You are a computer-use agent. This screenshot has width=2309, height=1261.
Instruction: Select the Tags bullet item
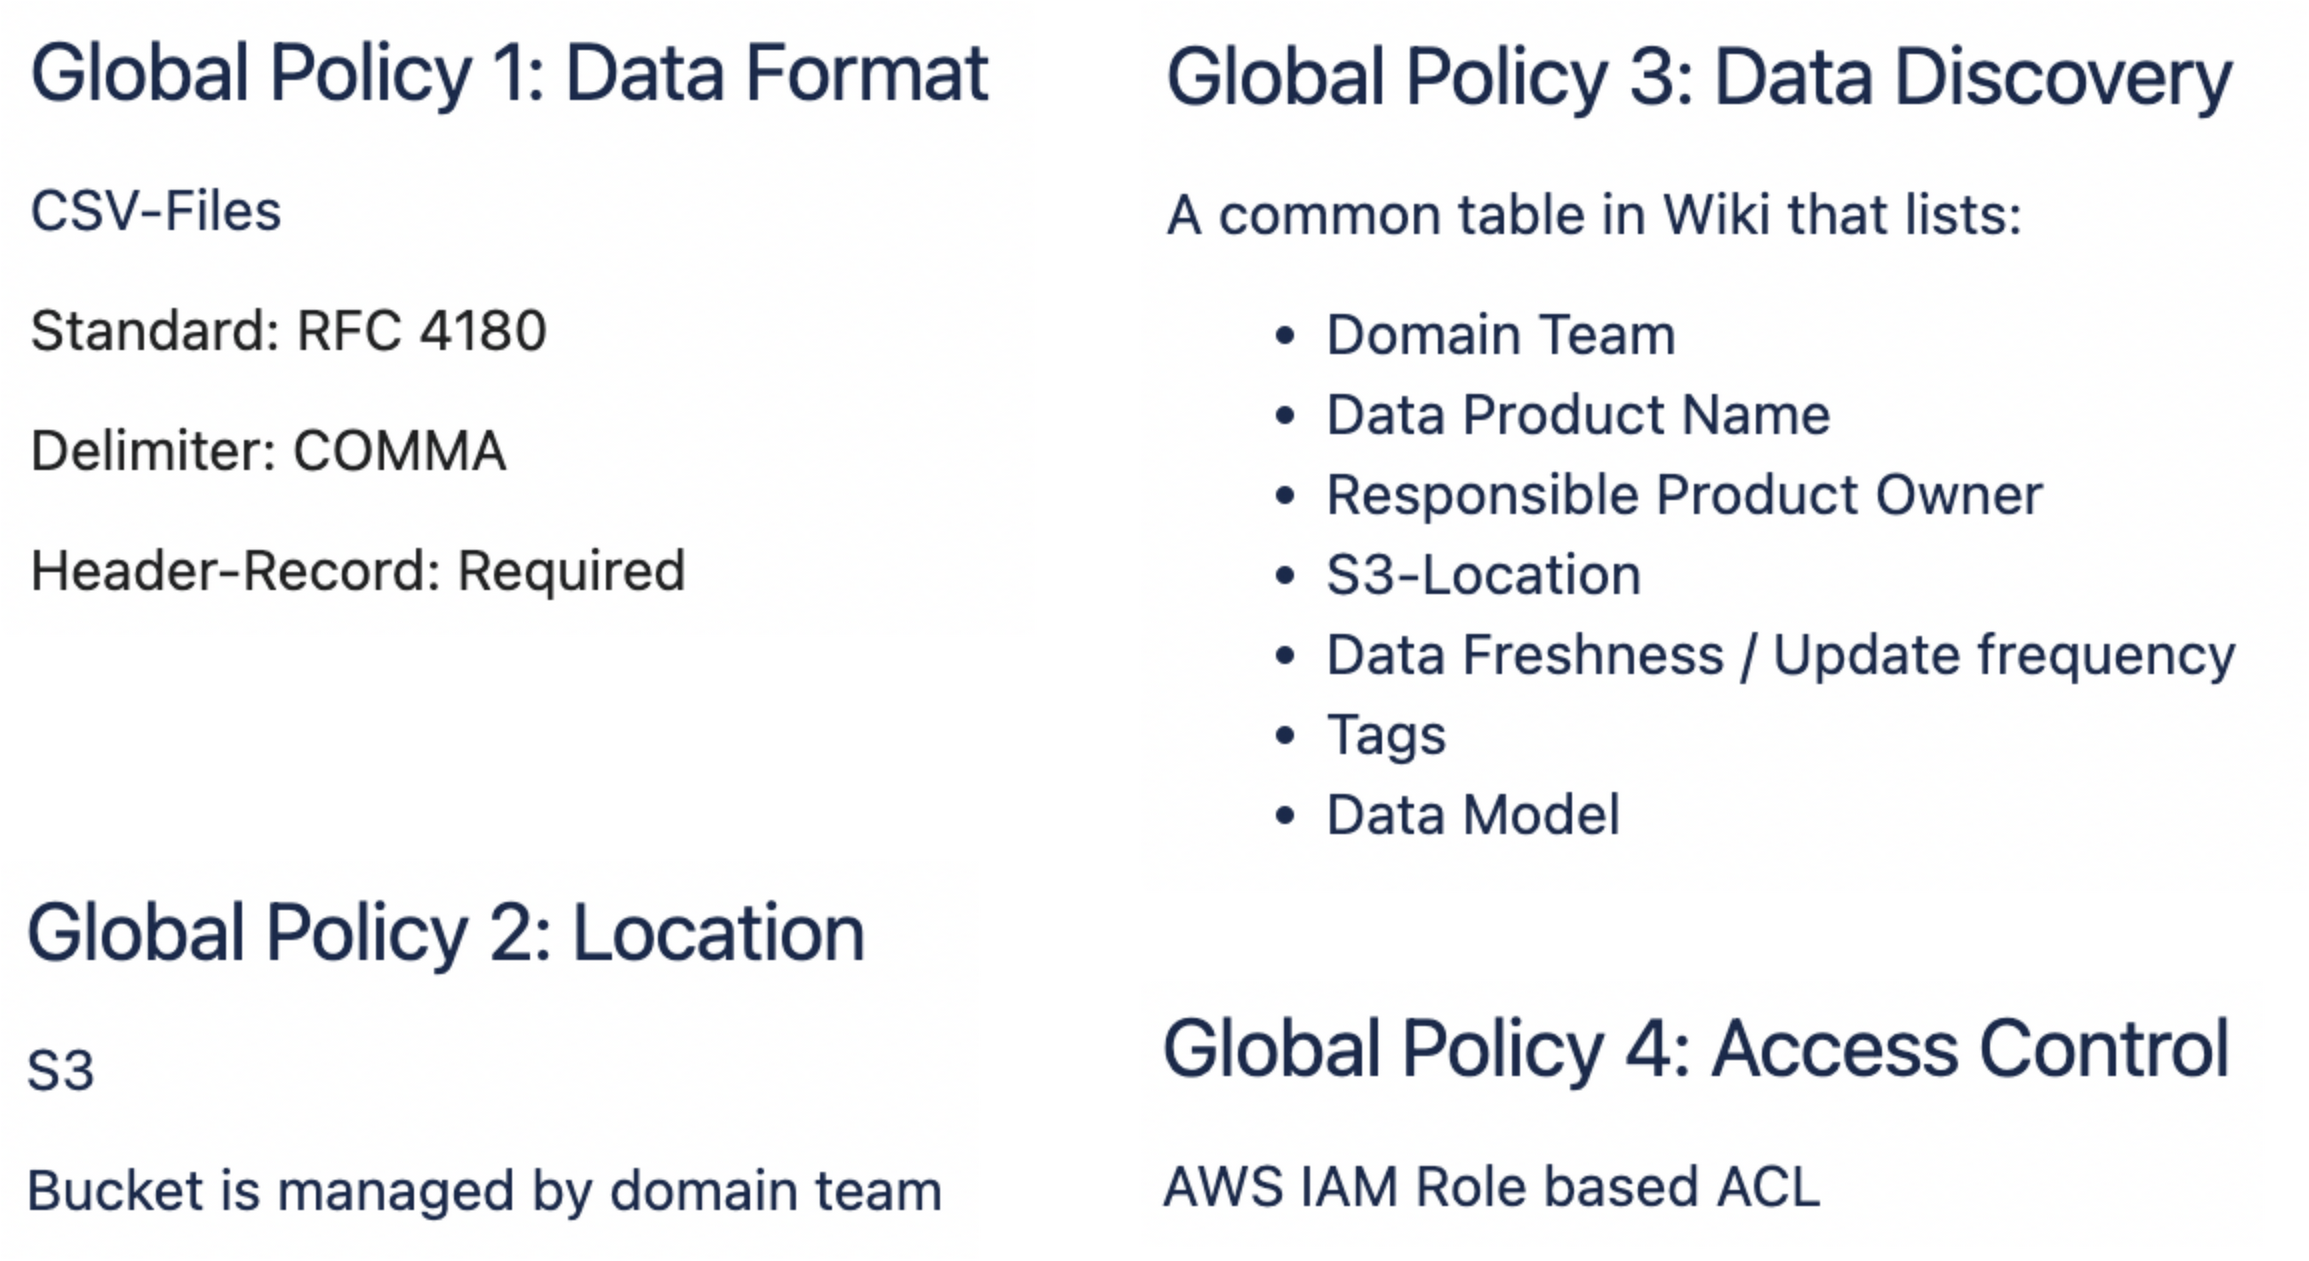tap(1386, 735)
